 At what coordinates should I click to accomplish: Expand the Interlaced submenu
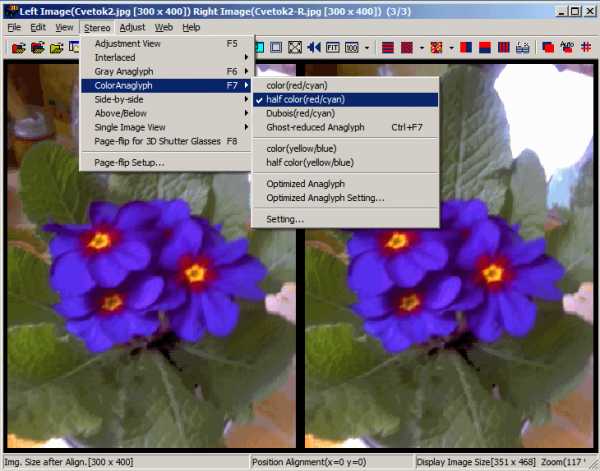click(166, 57)
